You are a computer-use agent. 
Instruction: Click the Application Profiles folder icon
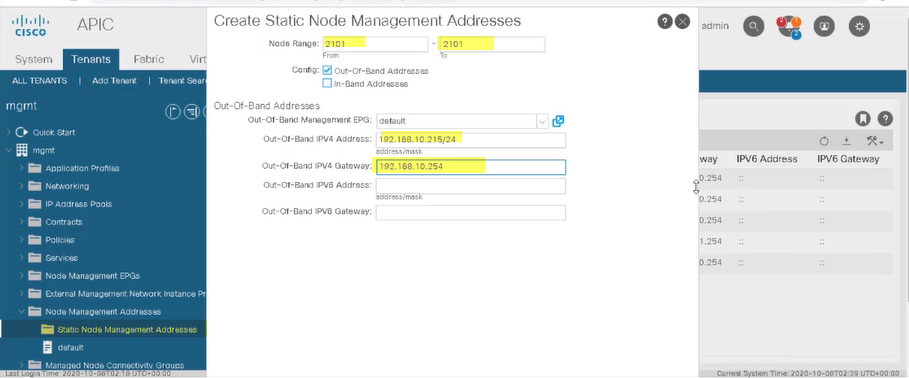(x=35, y=168)
